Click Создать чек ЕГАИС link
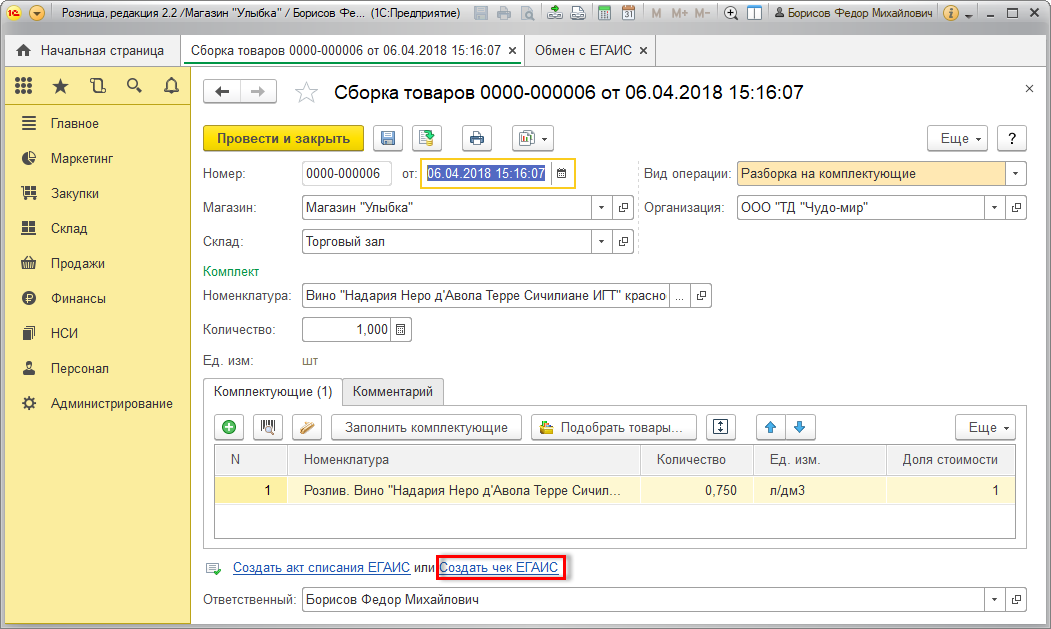 [x=499, y=567]
